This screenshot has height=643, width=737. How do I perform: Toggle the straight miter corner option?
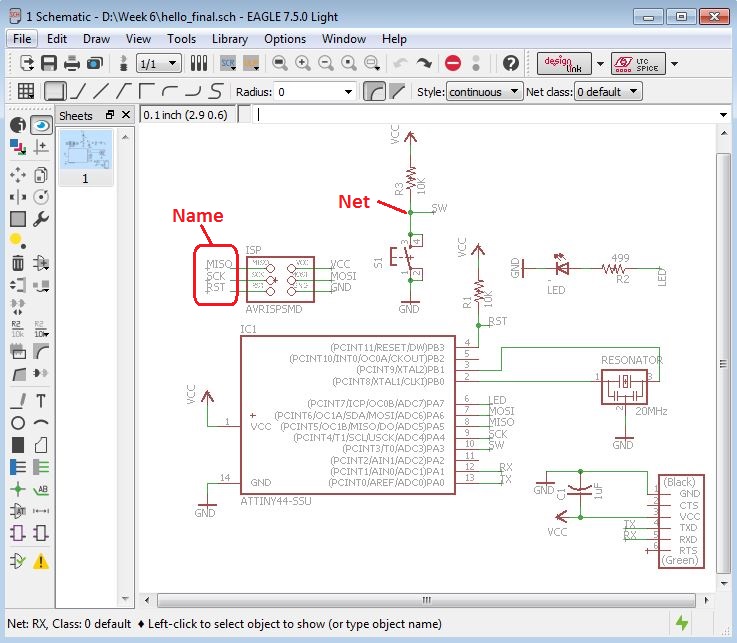click(x=397, y=91)
